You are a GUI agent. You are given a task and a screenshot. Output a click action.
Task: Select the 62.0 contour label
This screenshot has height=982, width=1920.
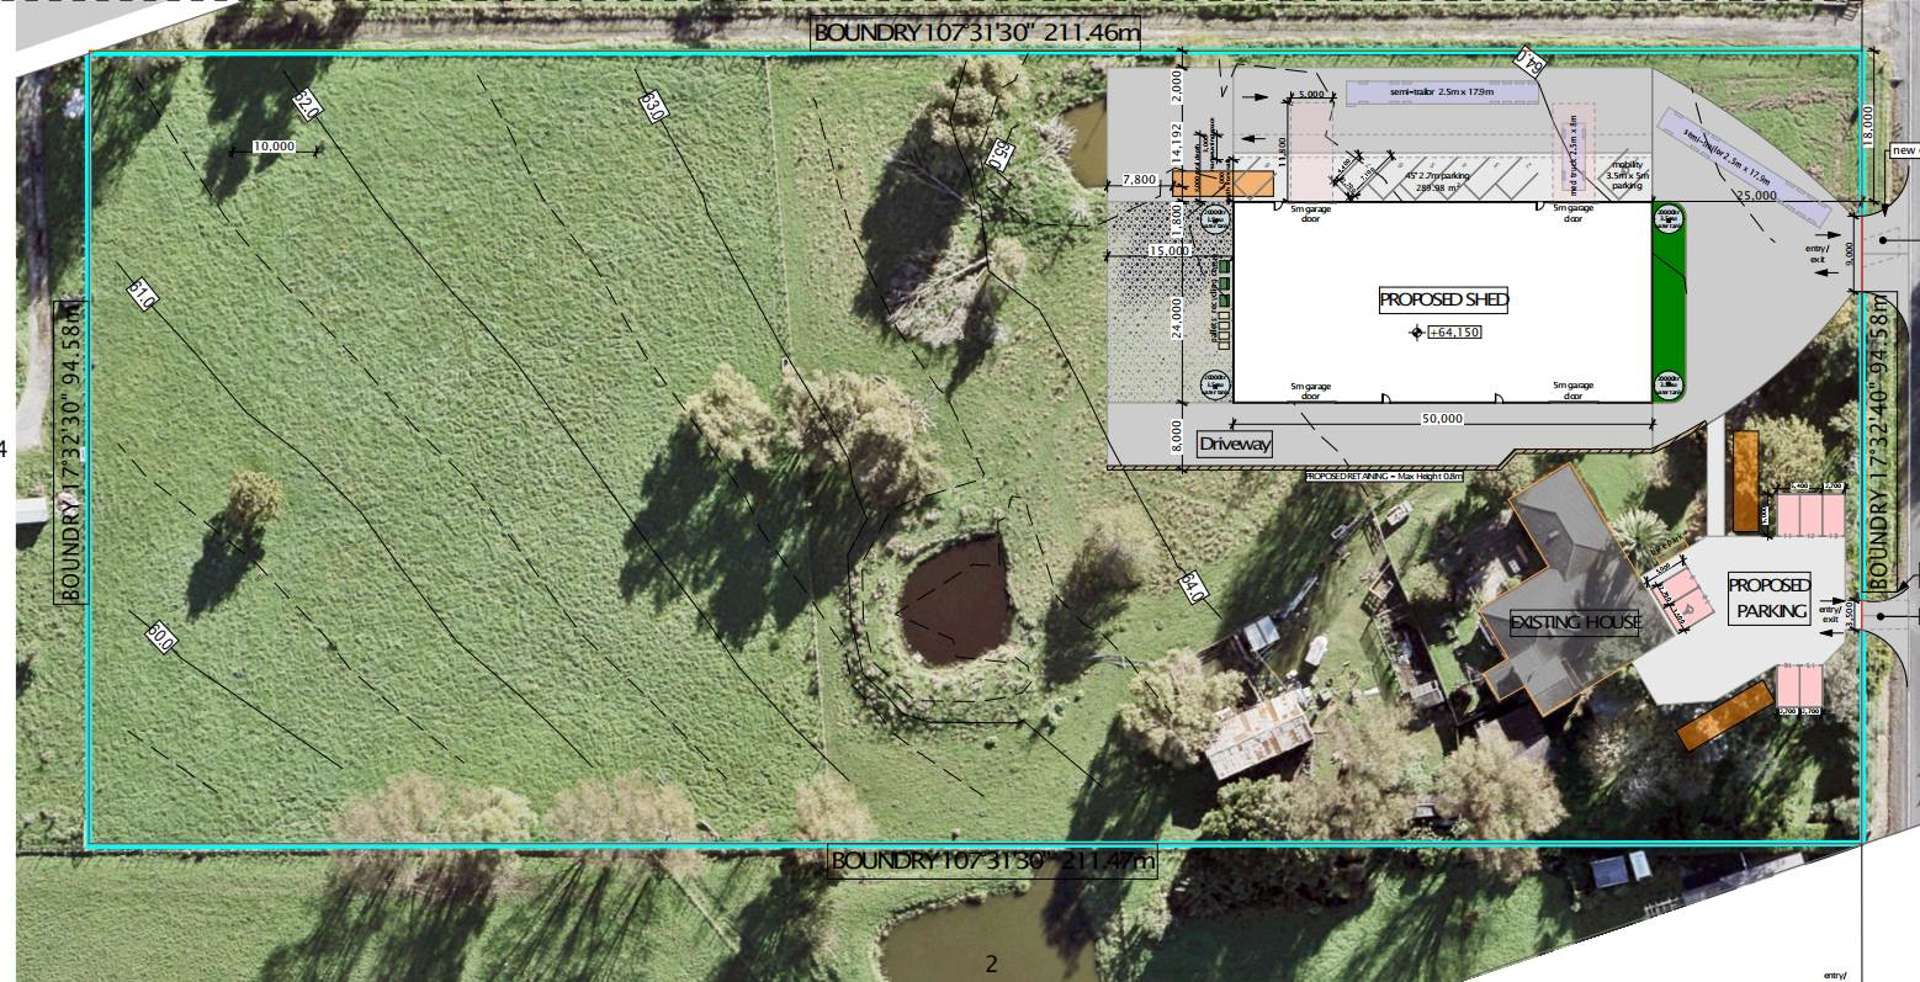pos(307,105)
